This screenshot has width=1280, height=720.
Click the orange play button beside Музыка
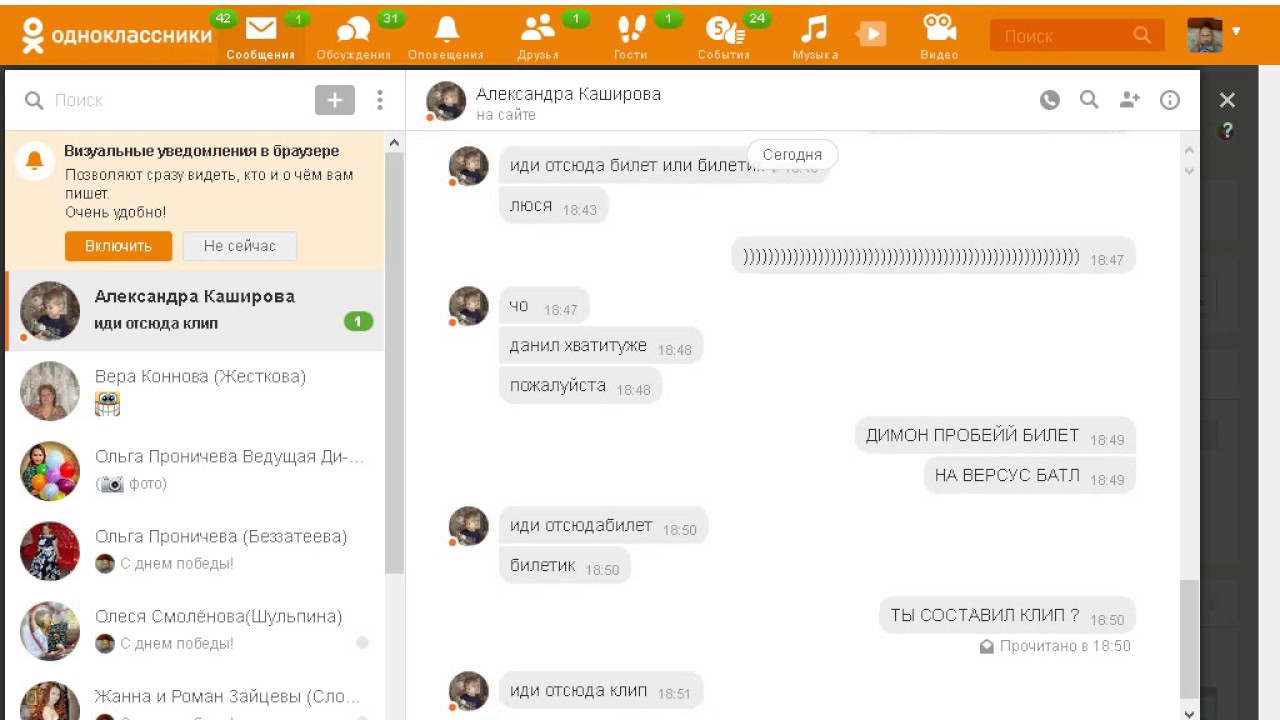click(x=872, y=35)
